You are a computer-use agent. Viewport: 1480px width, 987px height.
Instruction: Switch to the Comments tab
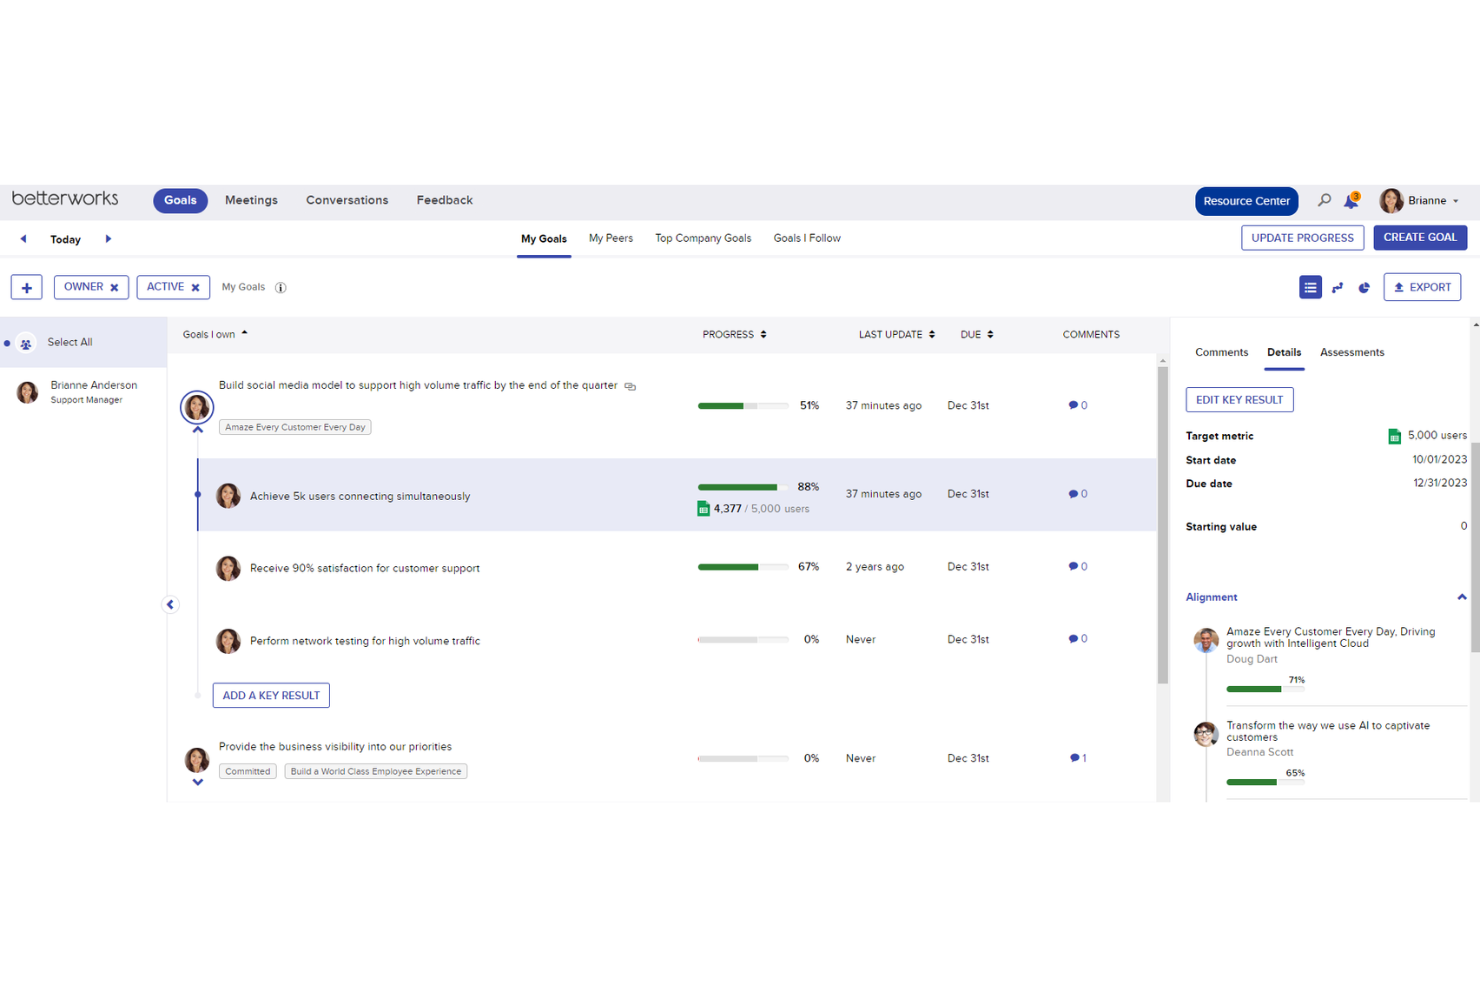tap(1221, 352)
